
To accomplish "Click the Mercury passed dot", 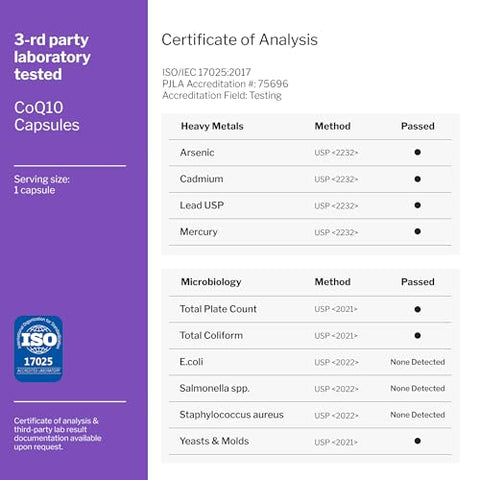I will pos(417,232).
